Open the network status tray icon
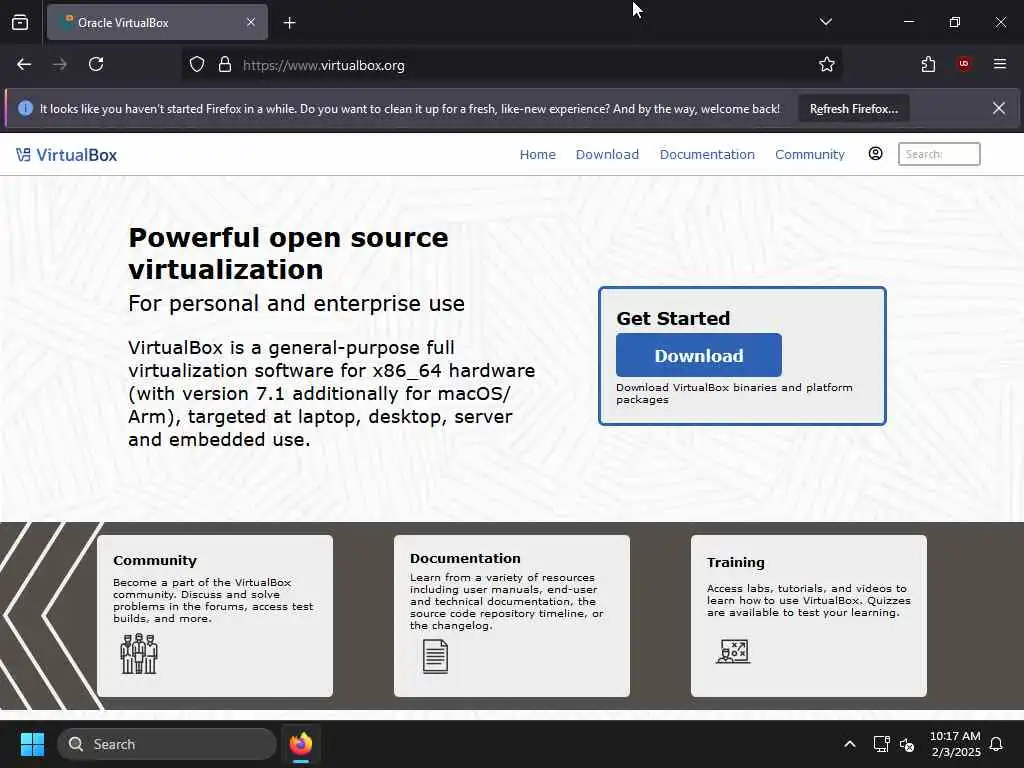 [881, 744]
